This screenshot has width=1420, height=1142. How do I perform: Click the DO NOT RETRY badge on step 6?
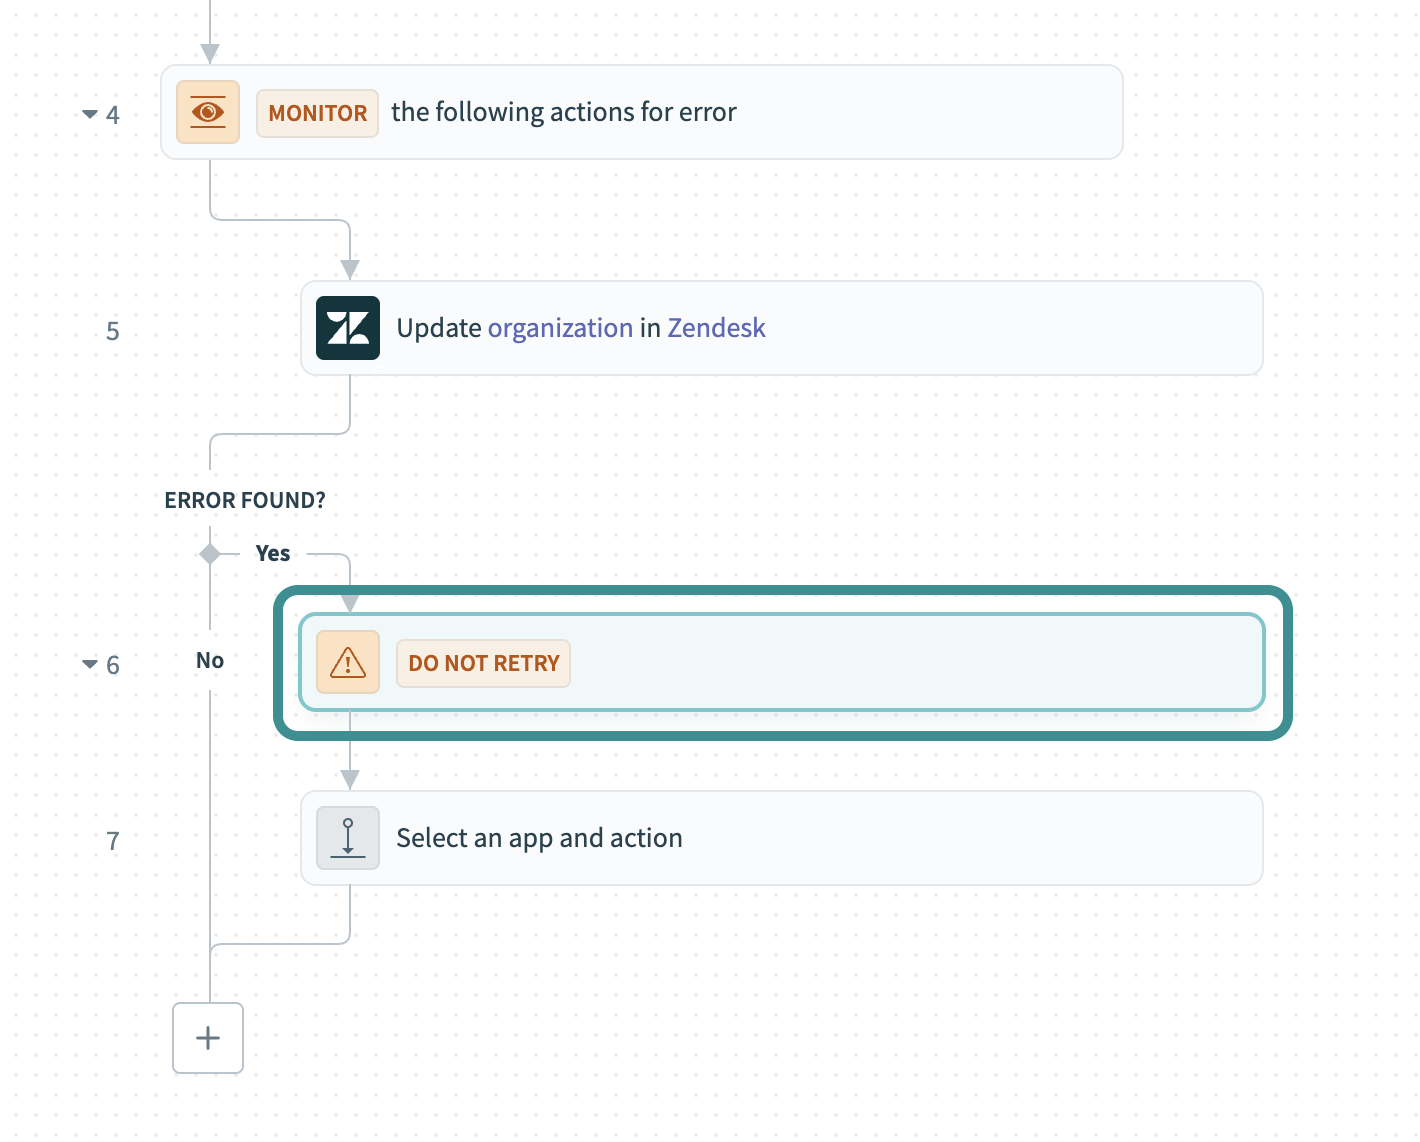(483, 662)
